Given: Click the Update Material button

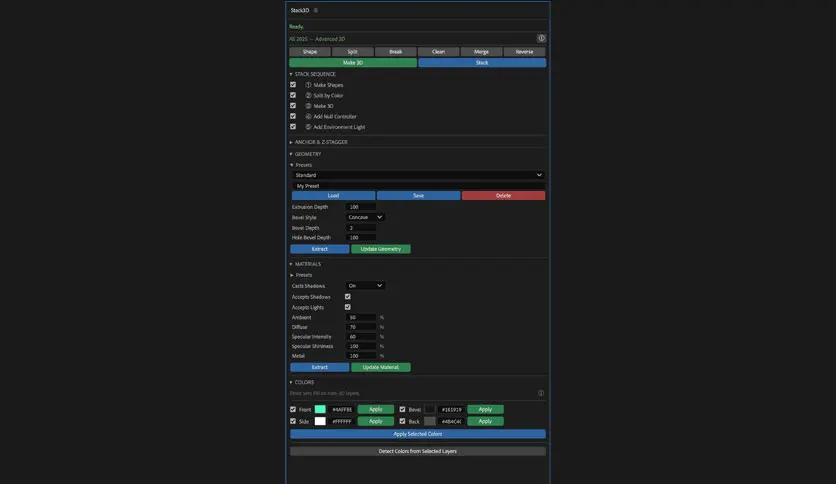Looking at the screenshot, I should (381, 367).
